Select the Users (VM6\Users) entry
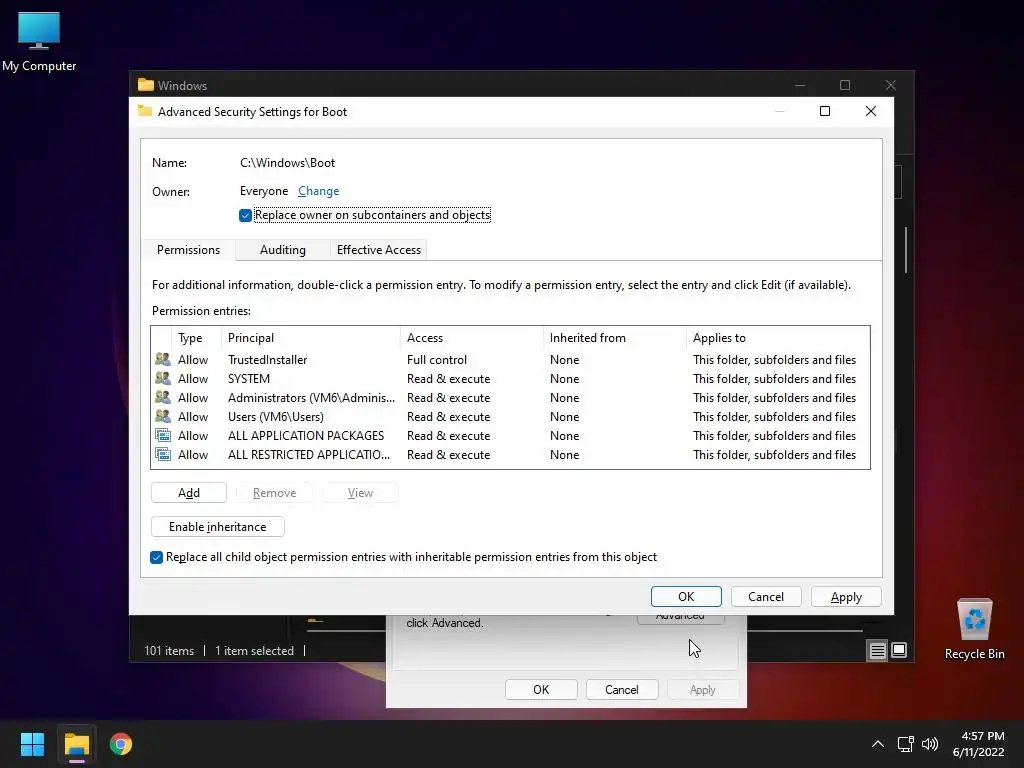The height and width of the screenshot is (768, 1024). 510,416
